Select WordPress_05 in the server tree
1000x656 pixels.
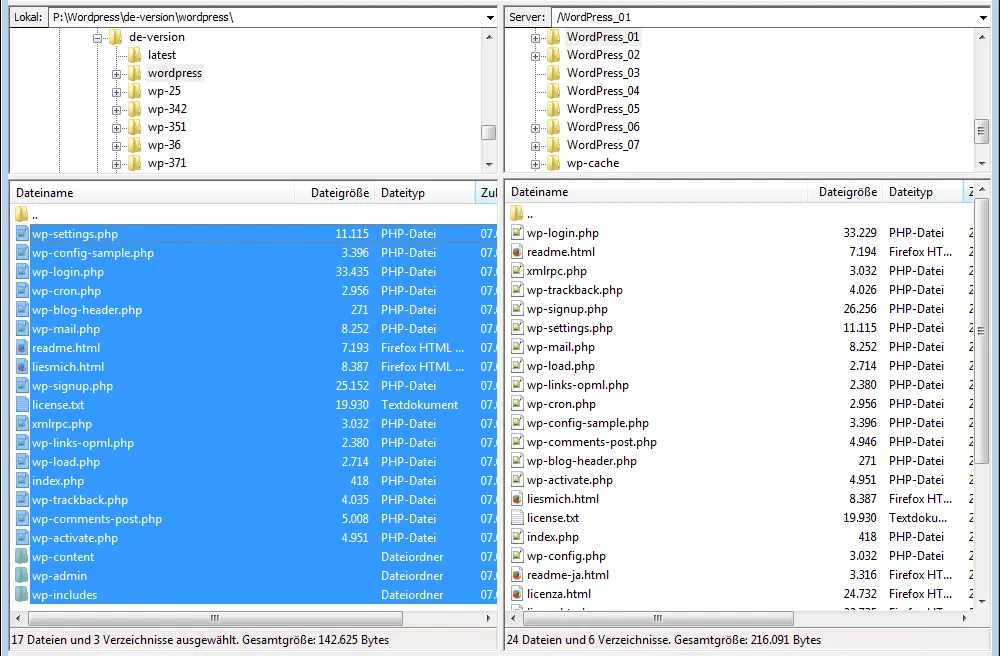(603, 109)
